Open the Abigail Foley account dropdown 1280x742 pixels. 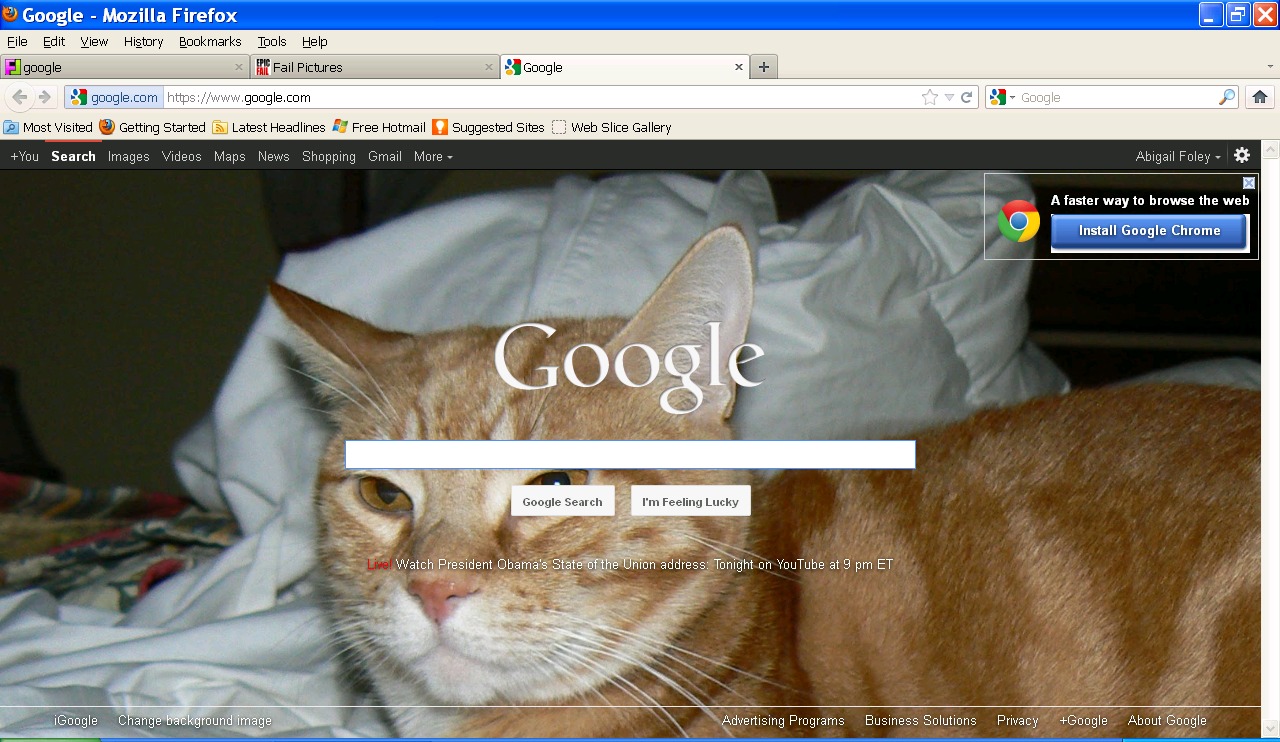pos(1178,156)
